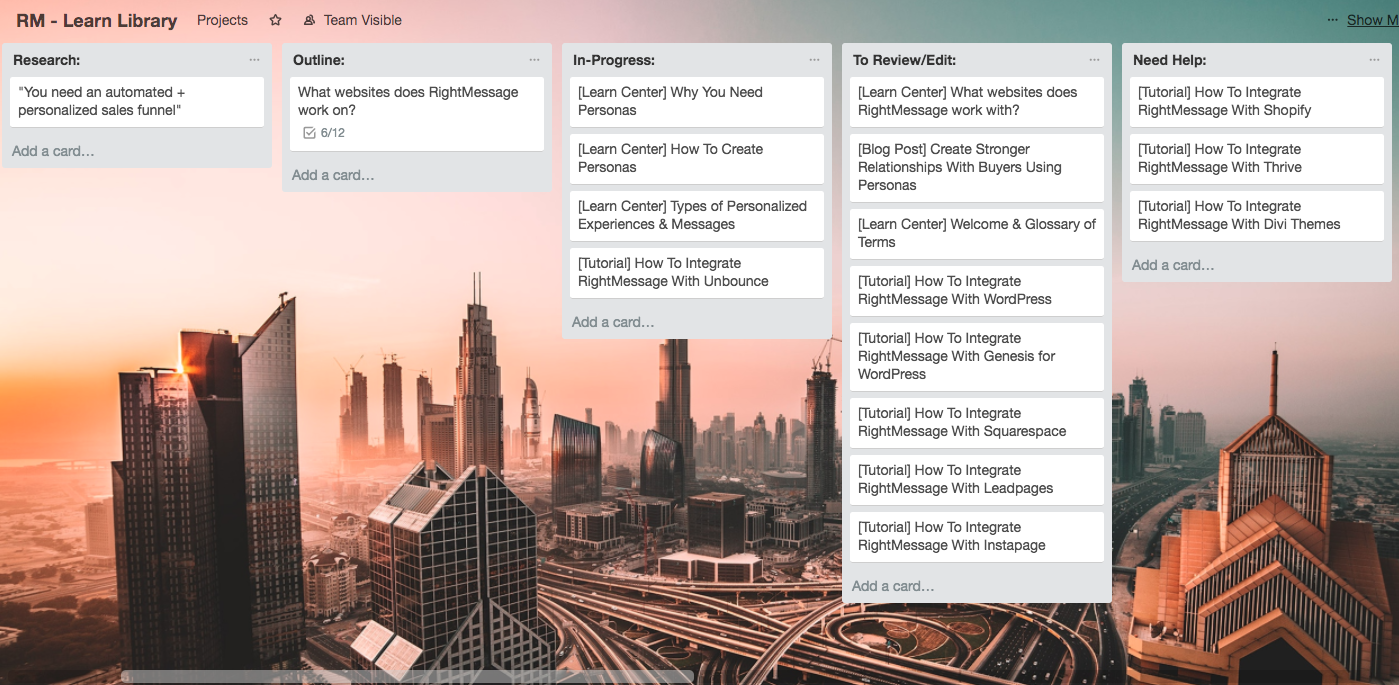The height and width of the screenshot is (685, 1399).
Task: Open the Integrate With WordPress tutorial card
Action: (x=977, y=291)
